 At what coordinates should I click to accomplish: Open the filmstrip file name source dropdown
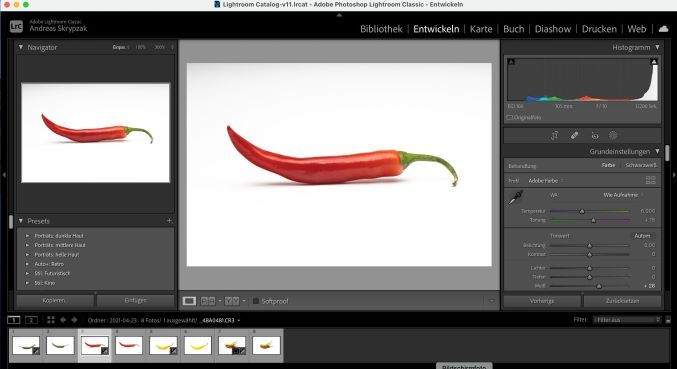point(238,320)
